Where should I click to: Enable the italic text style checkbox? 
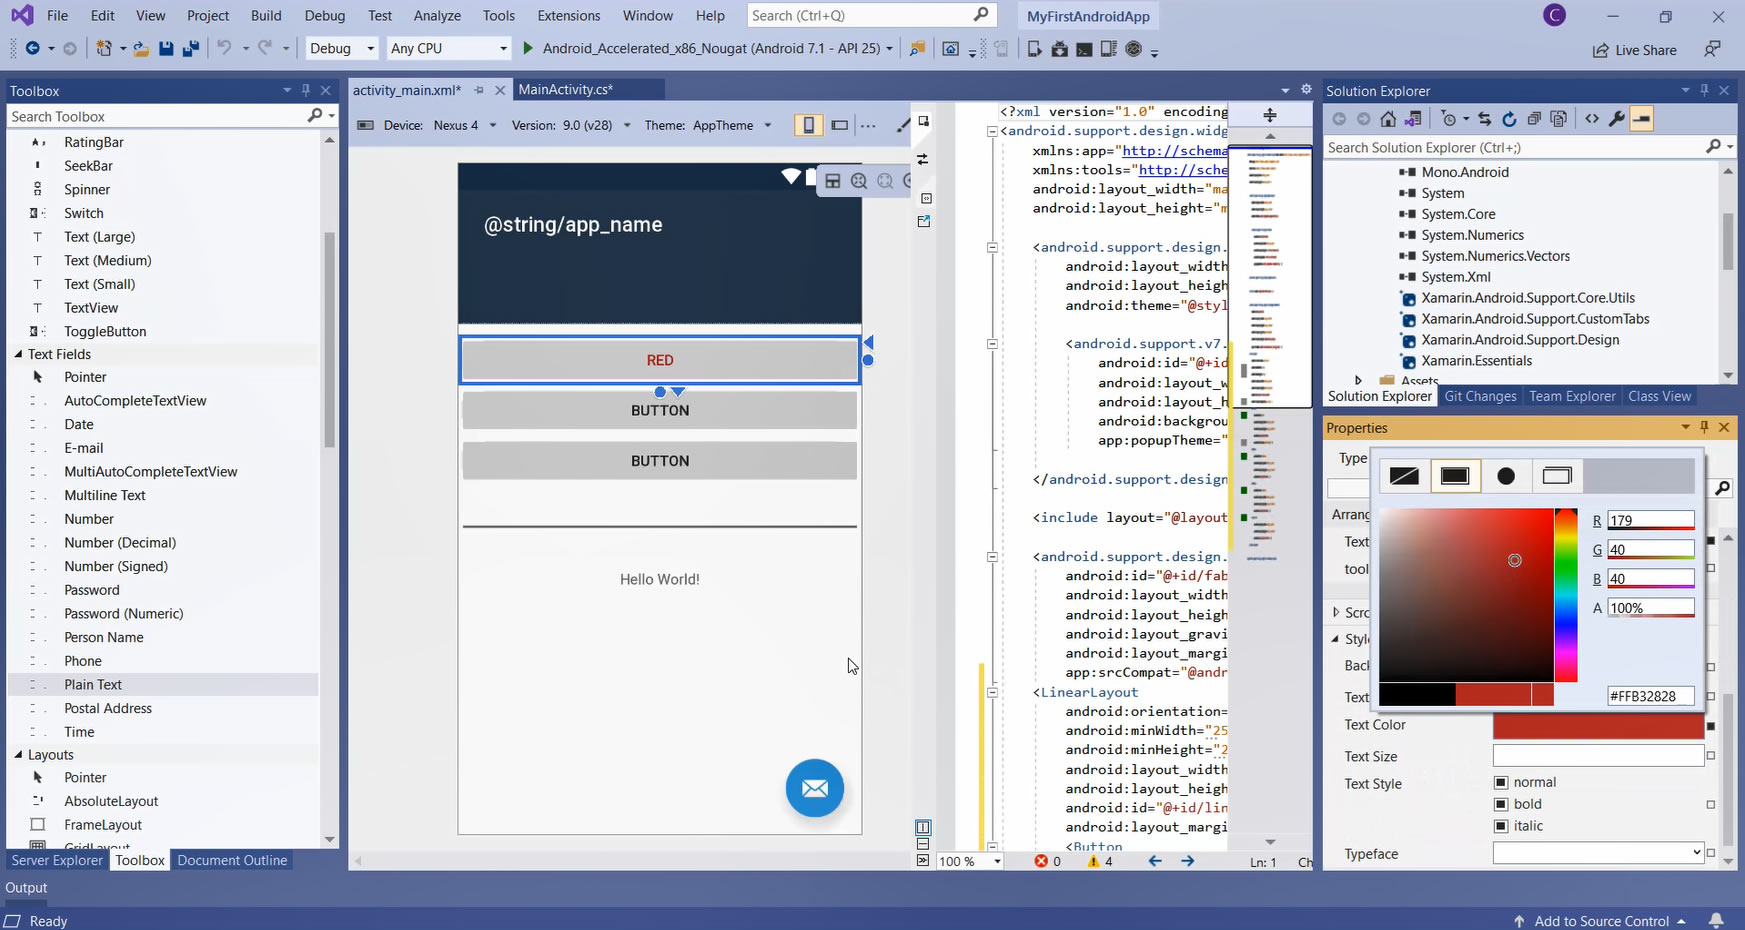coord(1501,826)
